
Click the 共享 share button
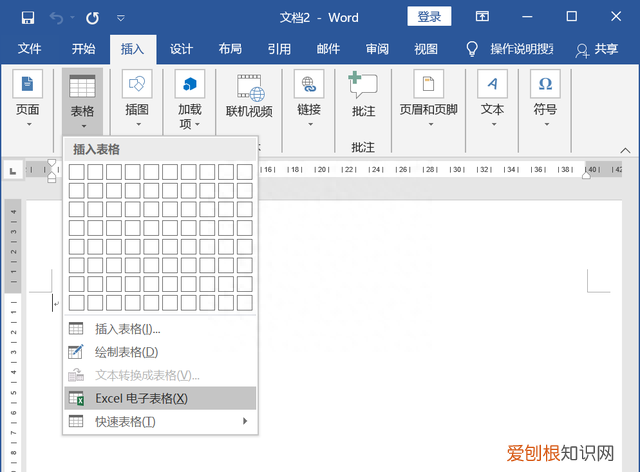597,49
